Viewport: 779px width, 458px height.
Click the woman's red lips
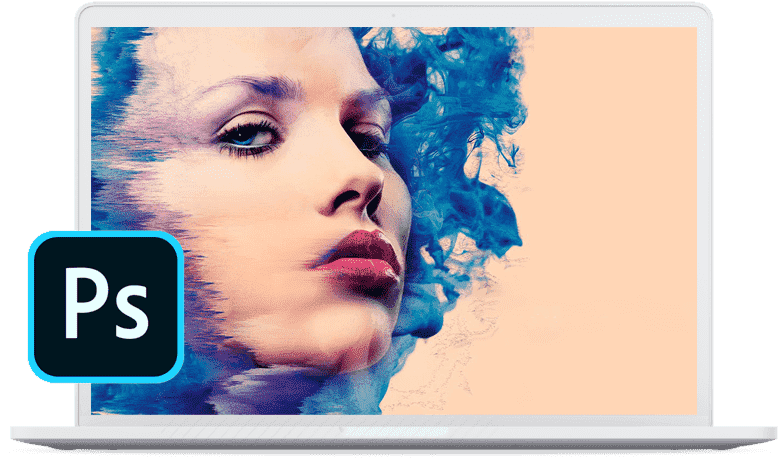click(x=362, y=258)
